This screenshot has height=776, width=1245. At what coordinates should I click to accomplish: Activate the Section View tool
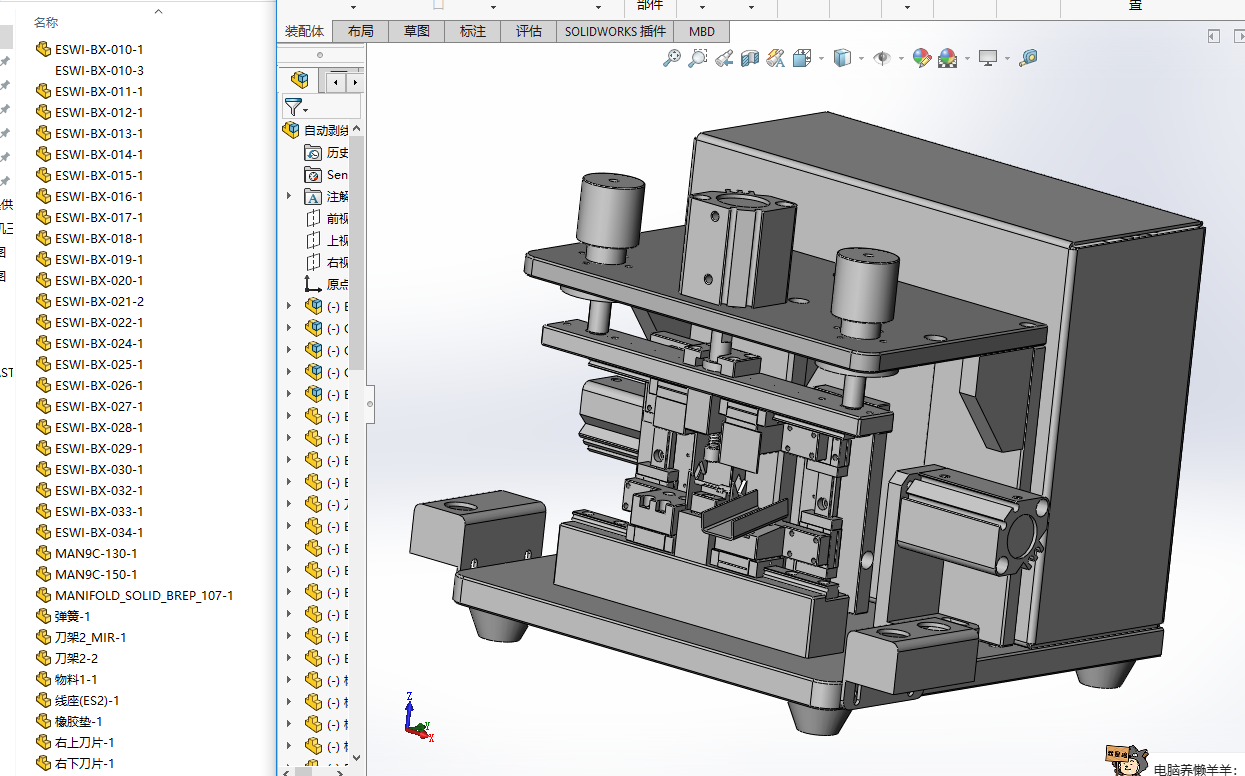750,59
